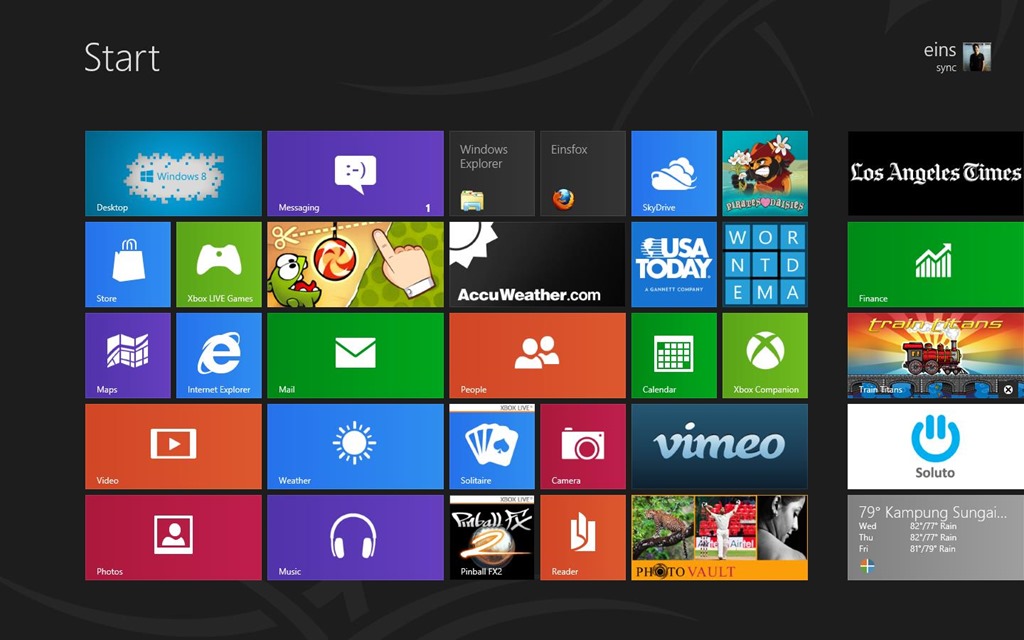Click the eins user account picture
Viewport: 1024px width, 640px height.
pyautogui.click(x=977, y=57)
